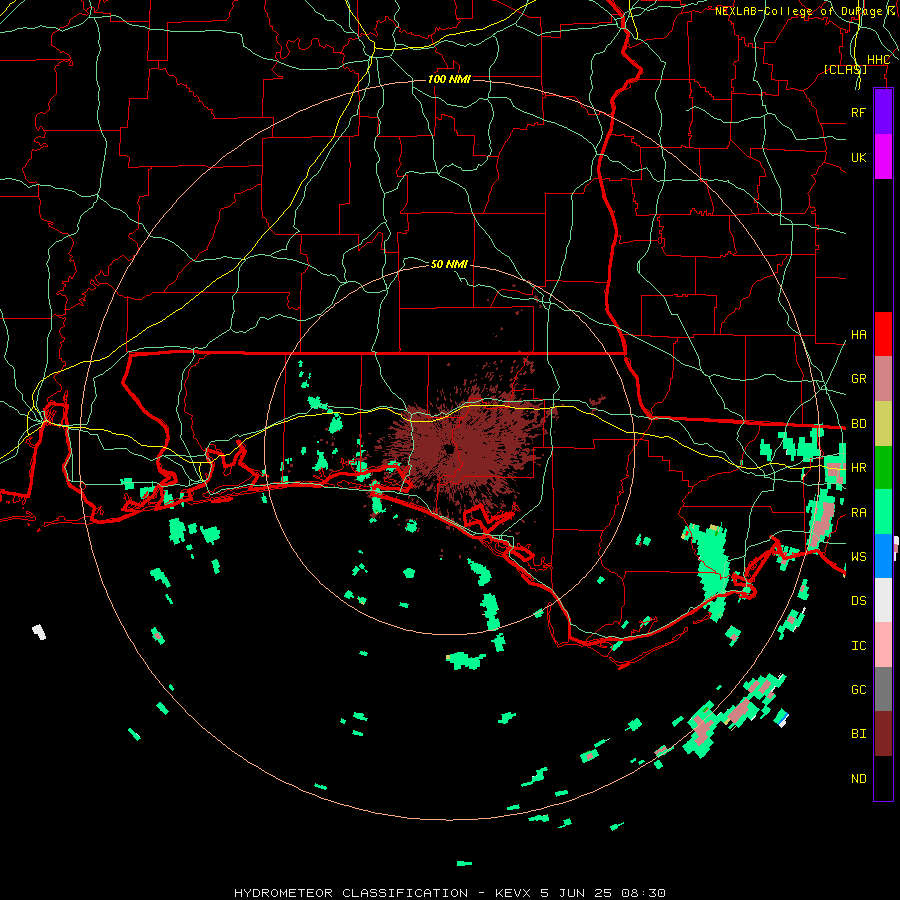Pick the RA bright green legend swatch
900x900 pixels.
click(883, 512)
